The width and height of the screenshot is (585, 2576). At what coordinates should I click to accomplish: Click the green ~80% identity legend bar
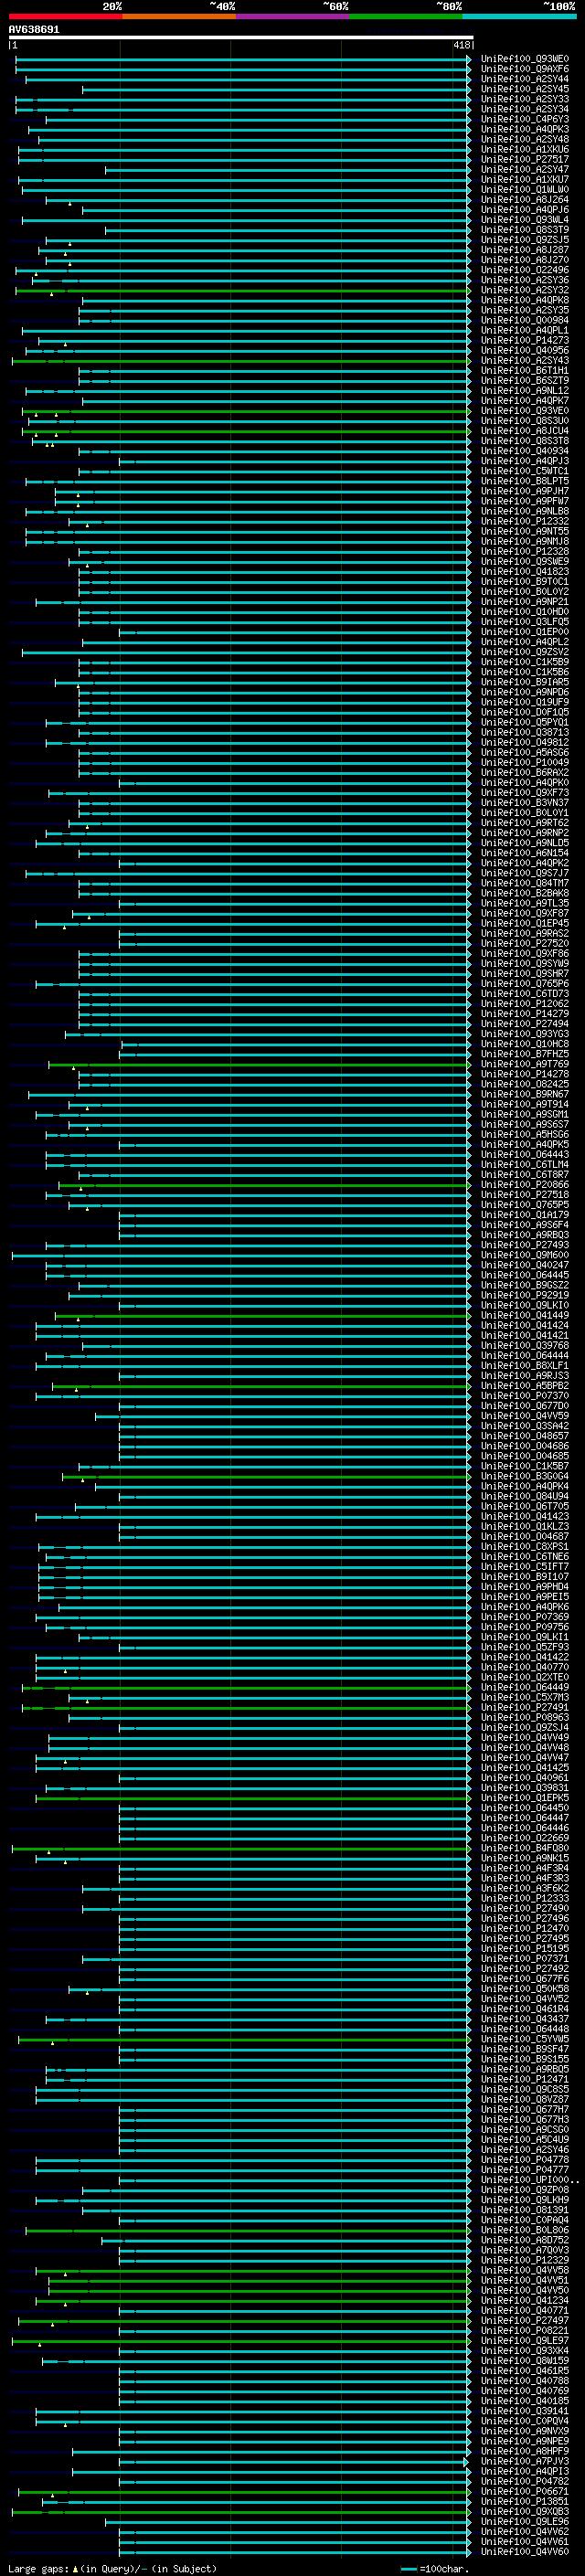pyautogui.click(x=406, y=16)
